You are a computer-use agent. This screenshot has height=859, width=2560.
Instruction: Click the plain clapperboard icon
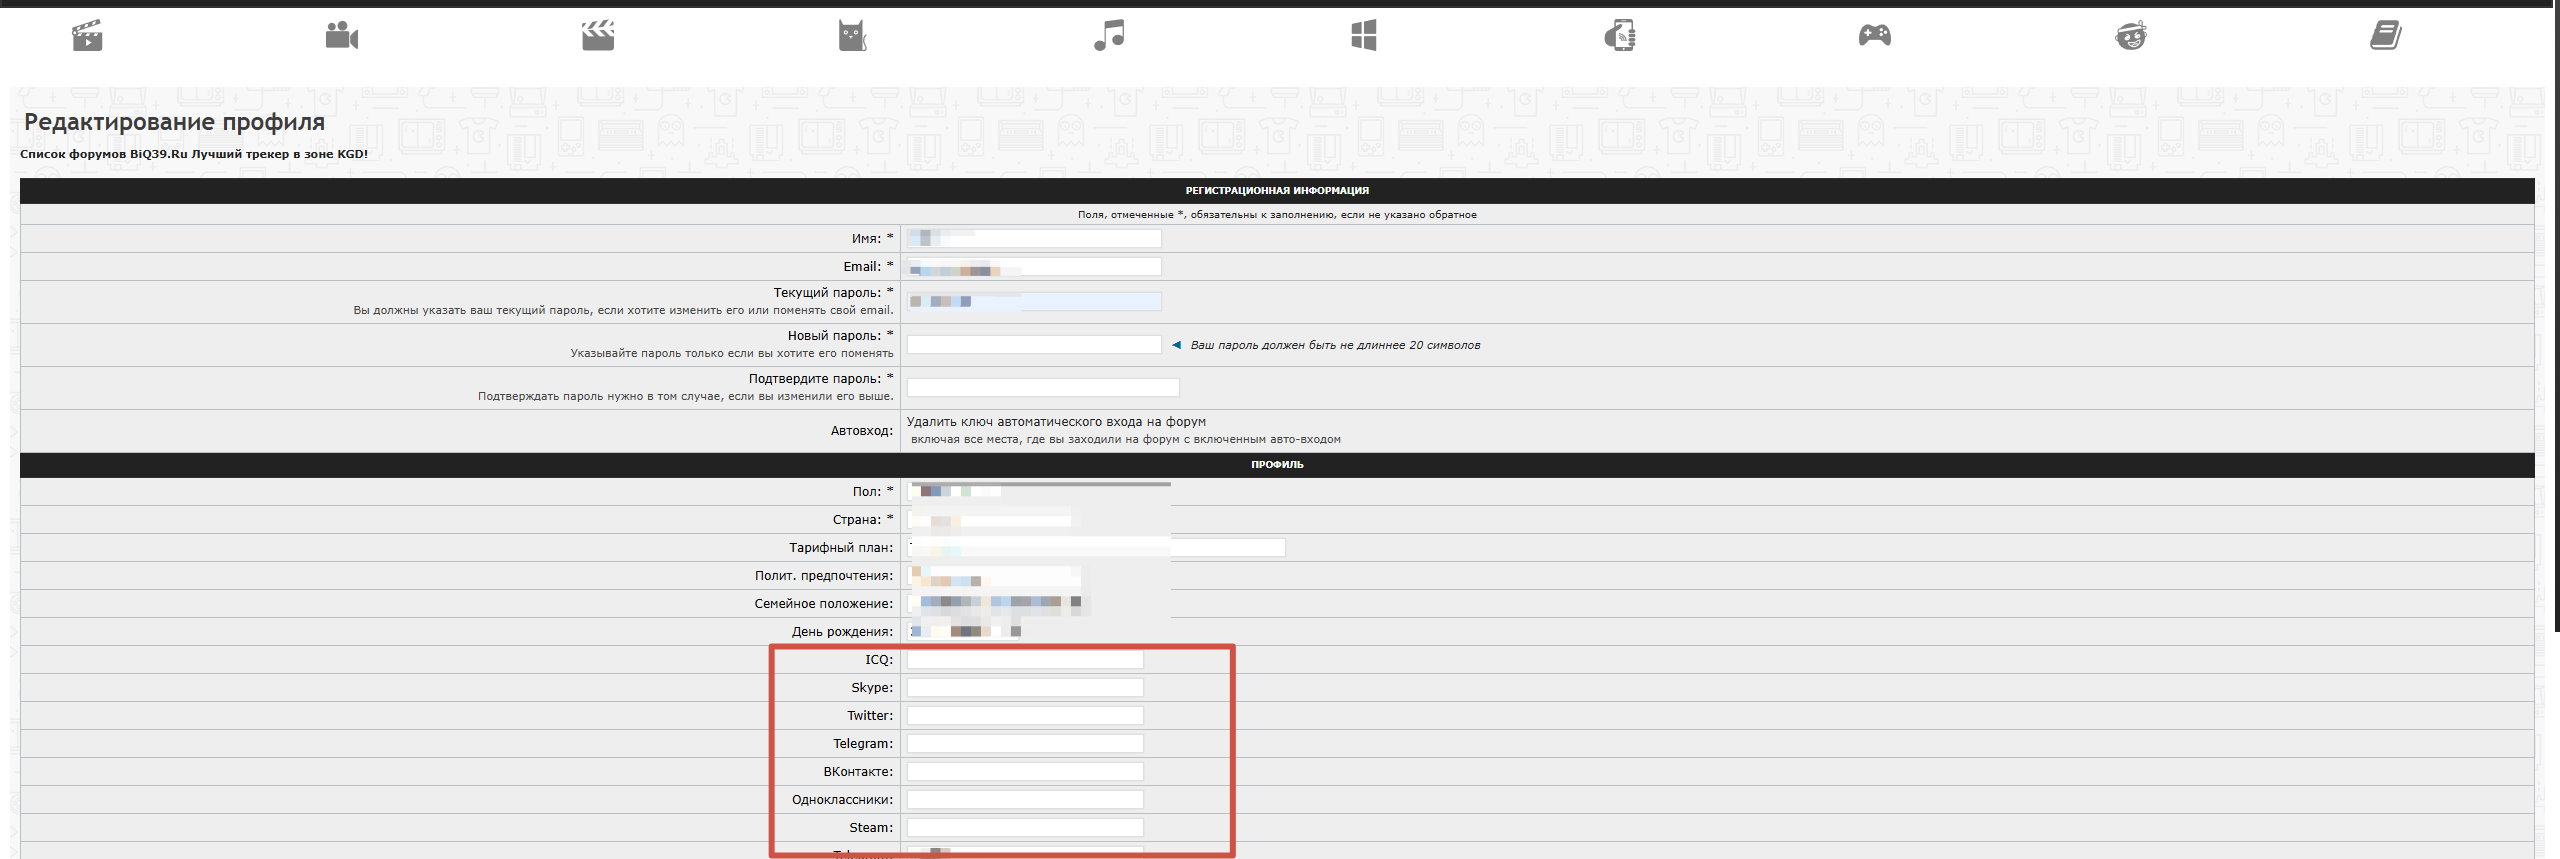598,36
